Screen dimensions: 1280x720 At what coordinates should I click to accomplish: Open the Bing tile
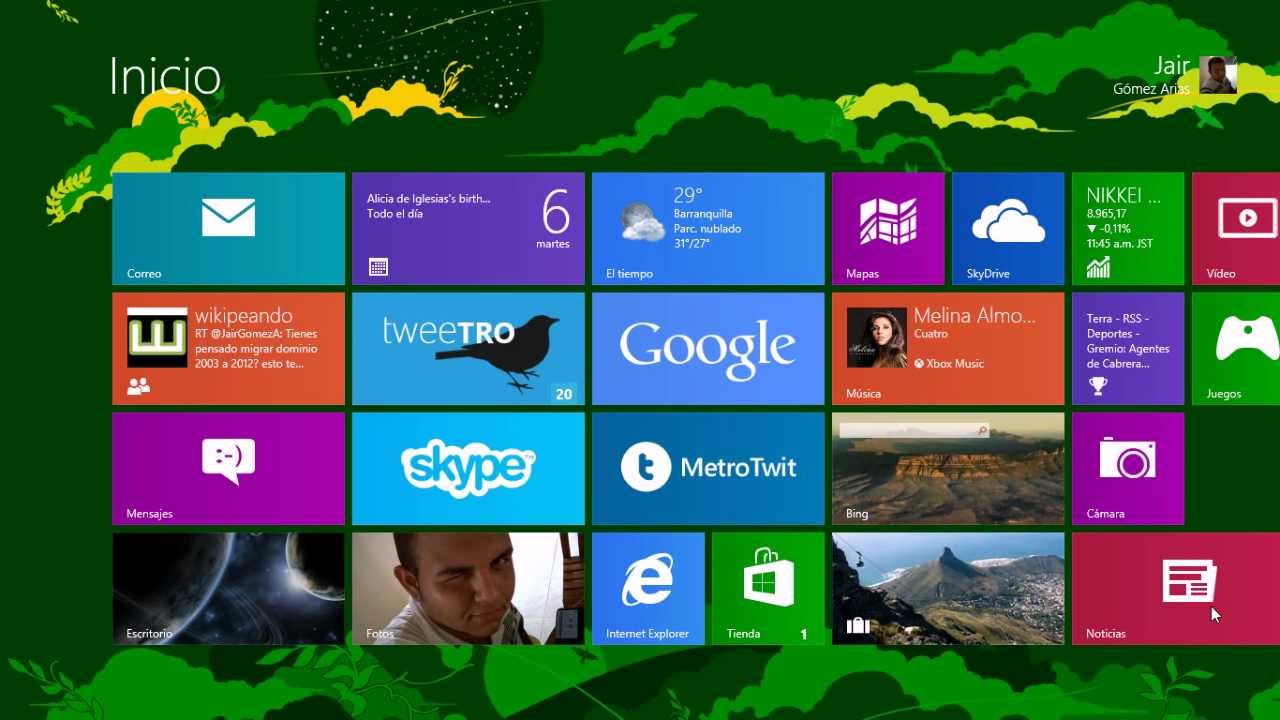[x=948, y=469]
